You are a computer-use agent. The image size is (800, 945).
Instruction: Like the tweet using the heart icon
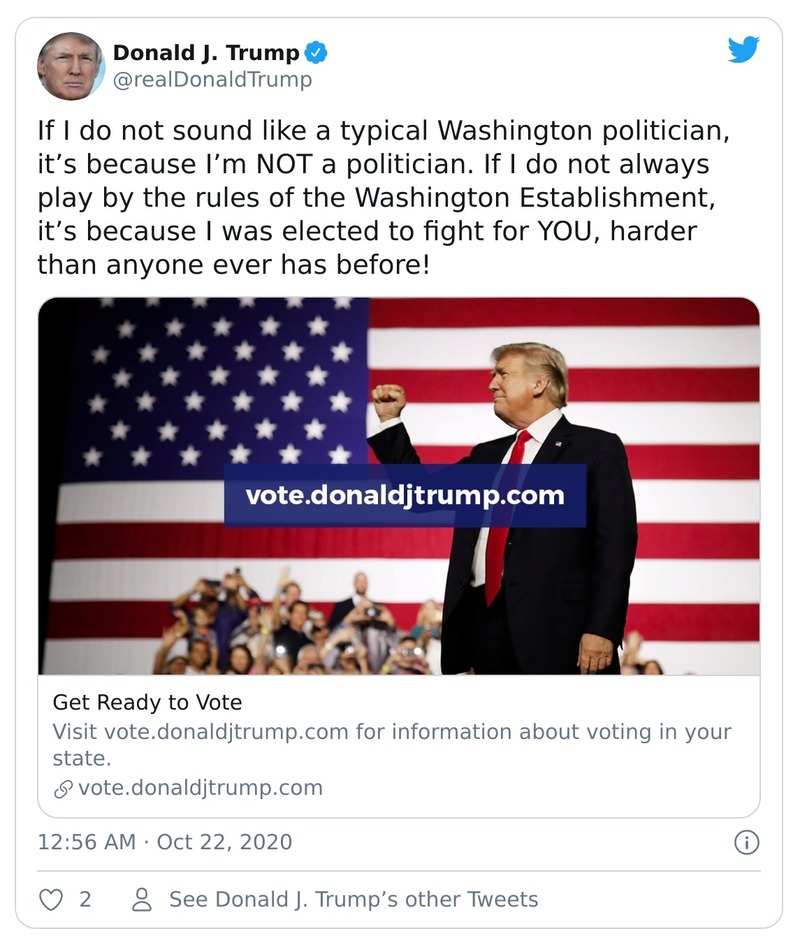52,899
